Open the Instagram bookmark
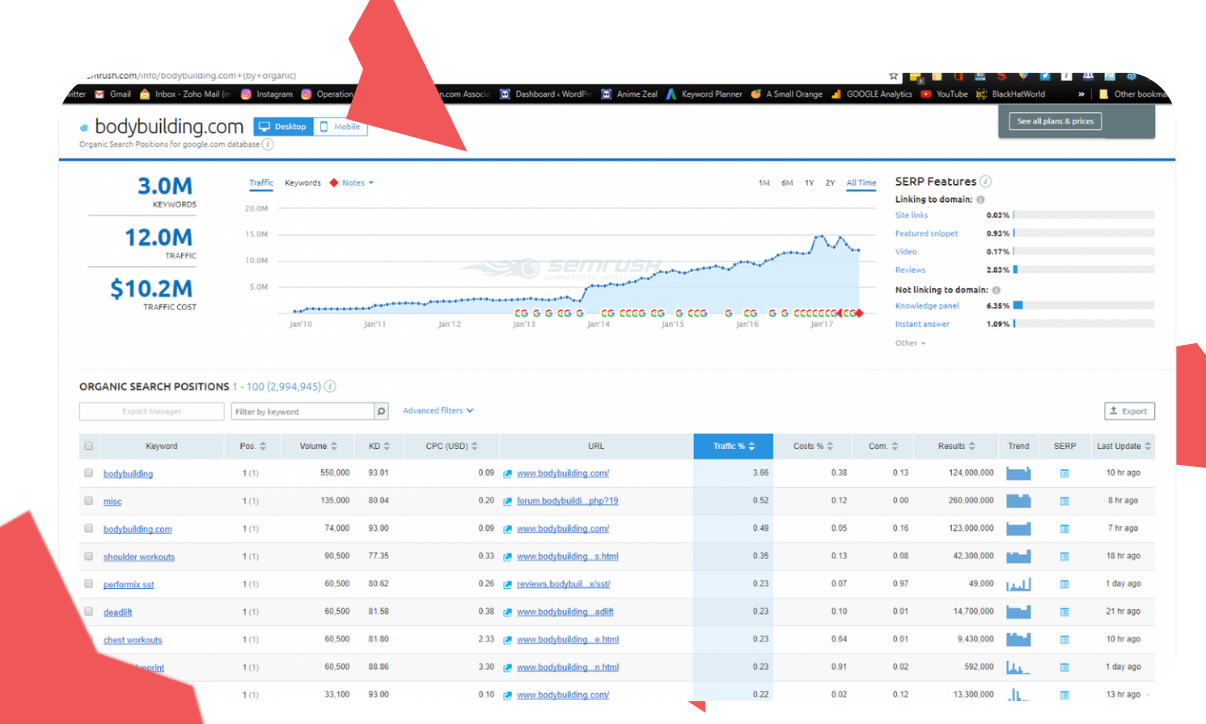This screenshot has height=724, width=1206. pos(267,94)
